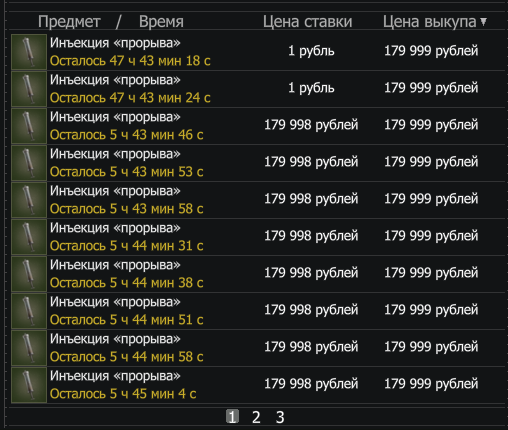
Task: Click item name in row 5 ч 44 мин 31 с
Action: (x=115, y=228)
